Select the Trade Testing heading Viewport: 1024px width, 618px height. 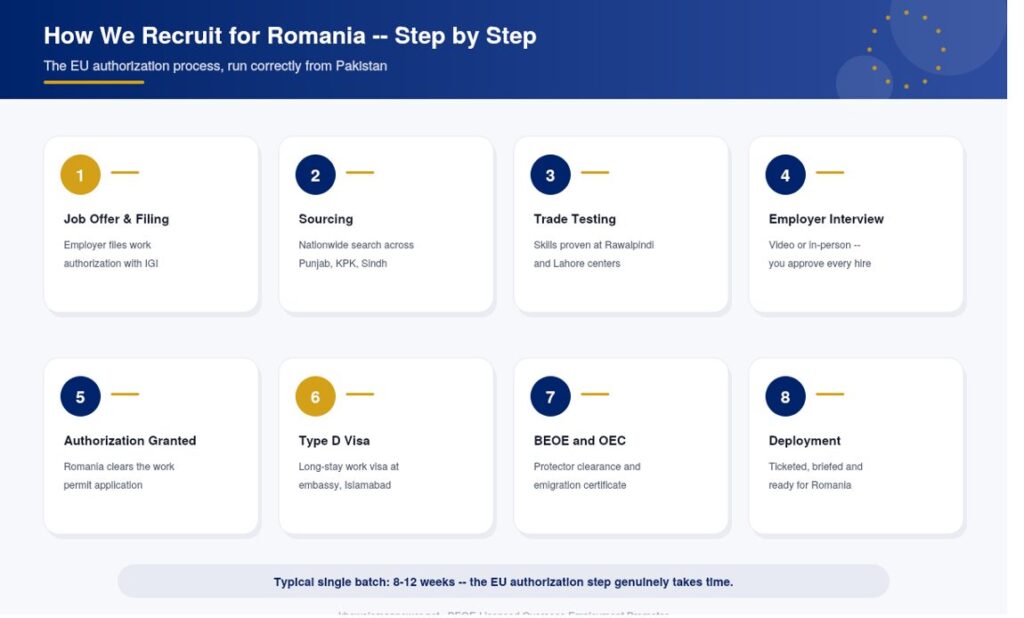point(575,219)
